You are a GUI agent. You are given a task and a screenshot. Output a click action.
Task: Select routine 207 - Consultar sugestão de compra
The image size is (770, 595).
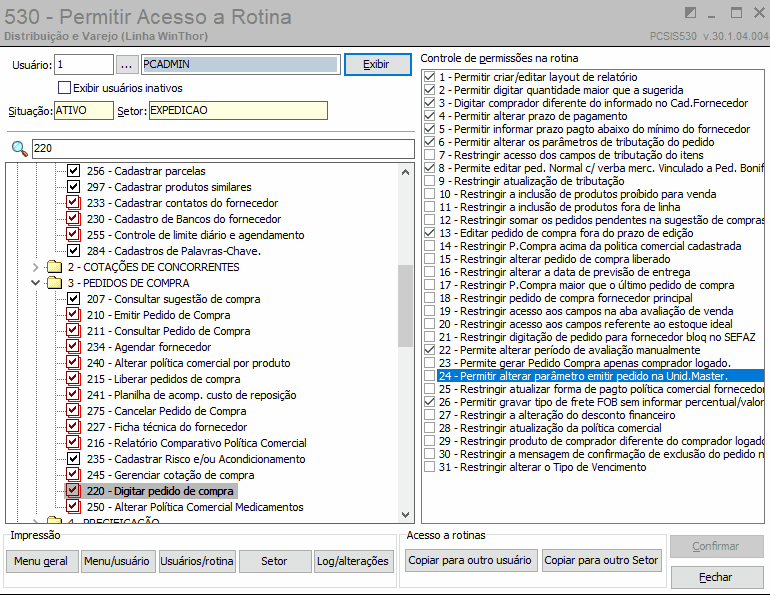(x=173, y=299)
